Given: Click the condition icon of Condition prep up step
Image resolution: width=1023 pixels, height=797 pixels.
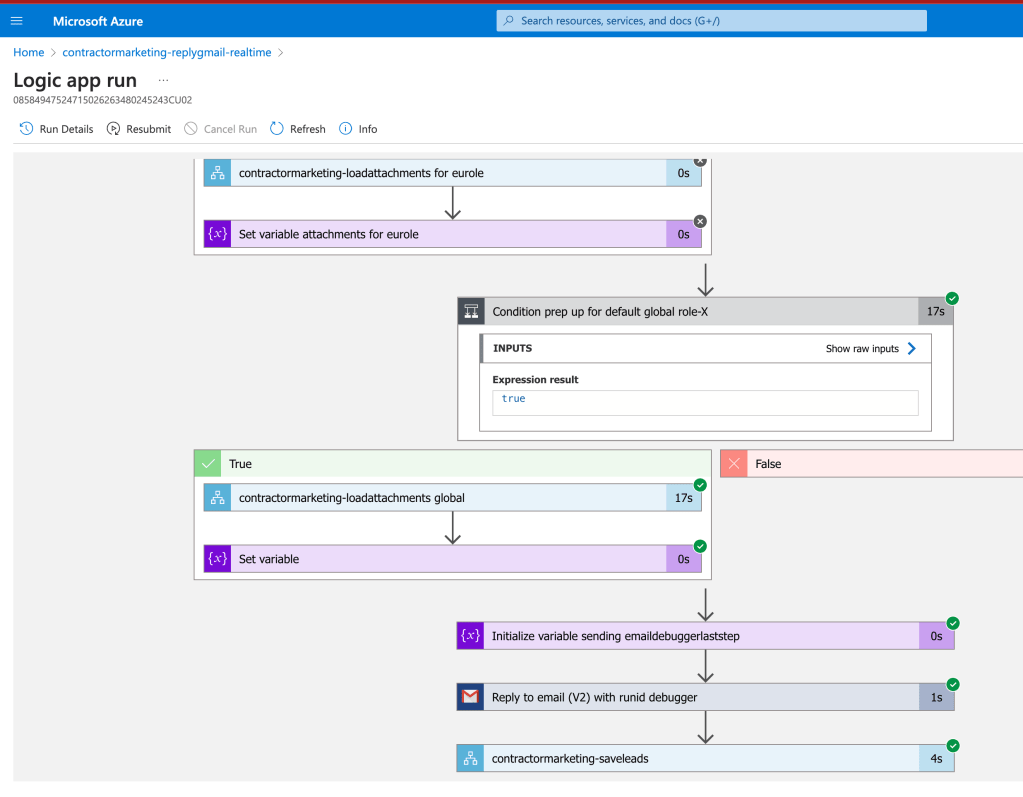Looking at the screenshot, I should pyautogui.click(x=471, y=311).
